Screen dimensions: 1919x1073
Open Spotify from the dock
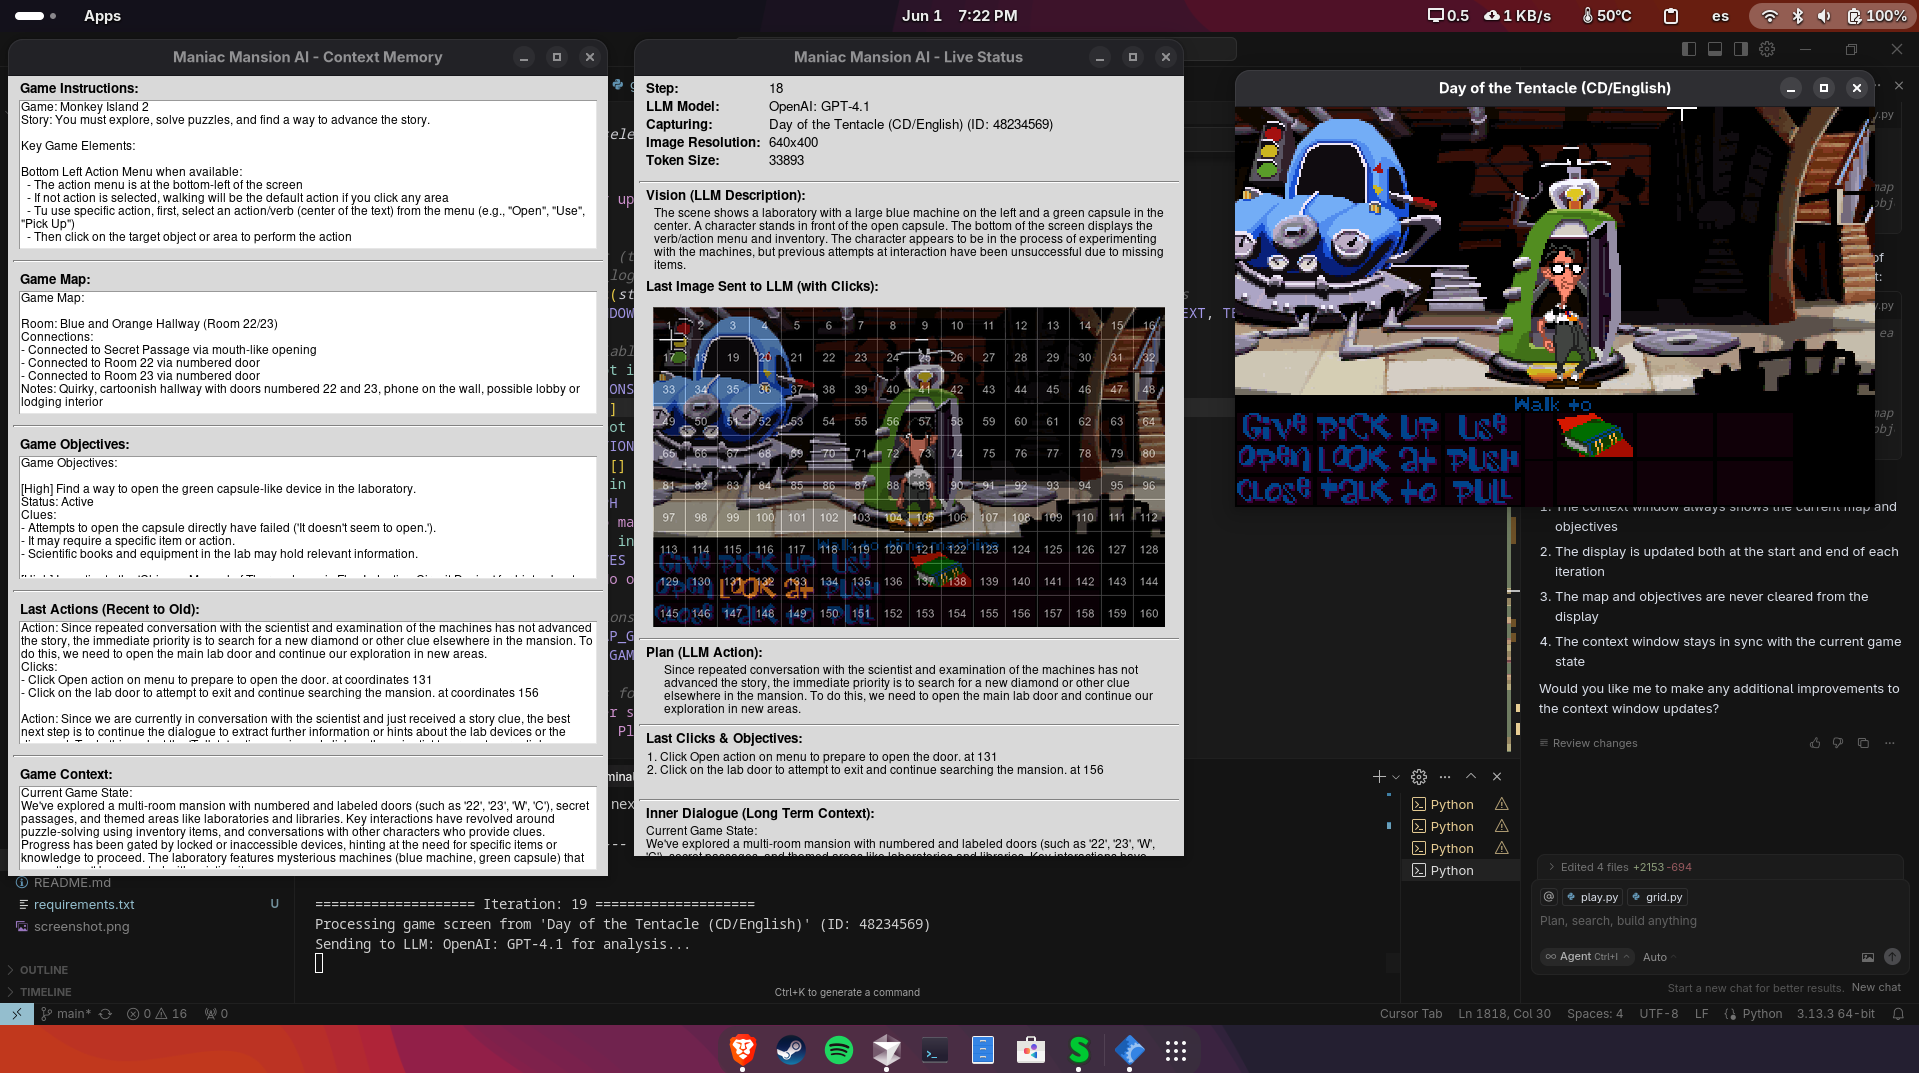[838, 1050]
